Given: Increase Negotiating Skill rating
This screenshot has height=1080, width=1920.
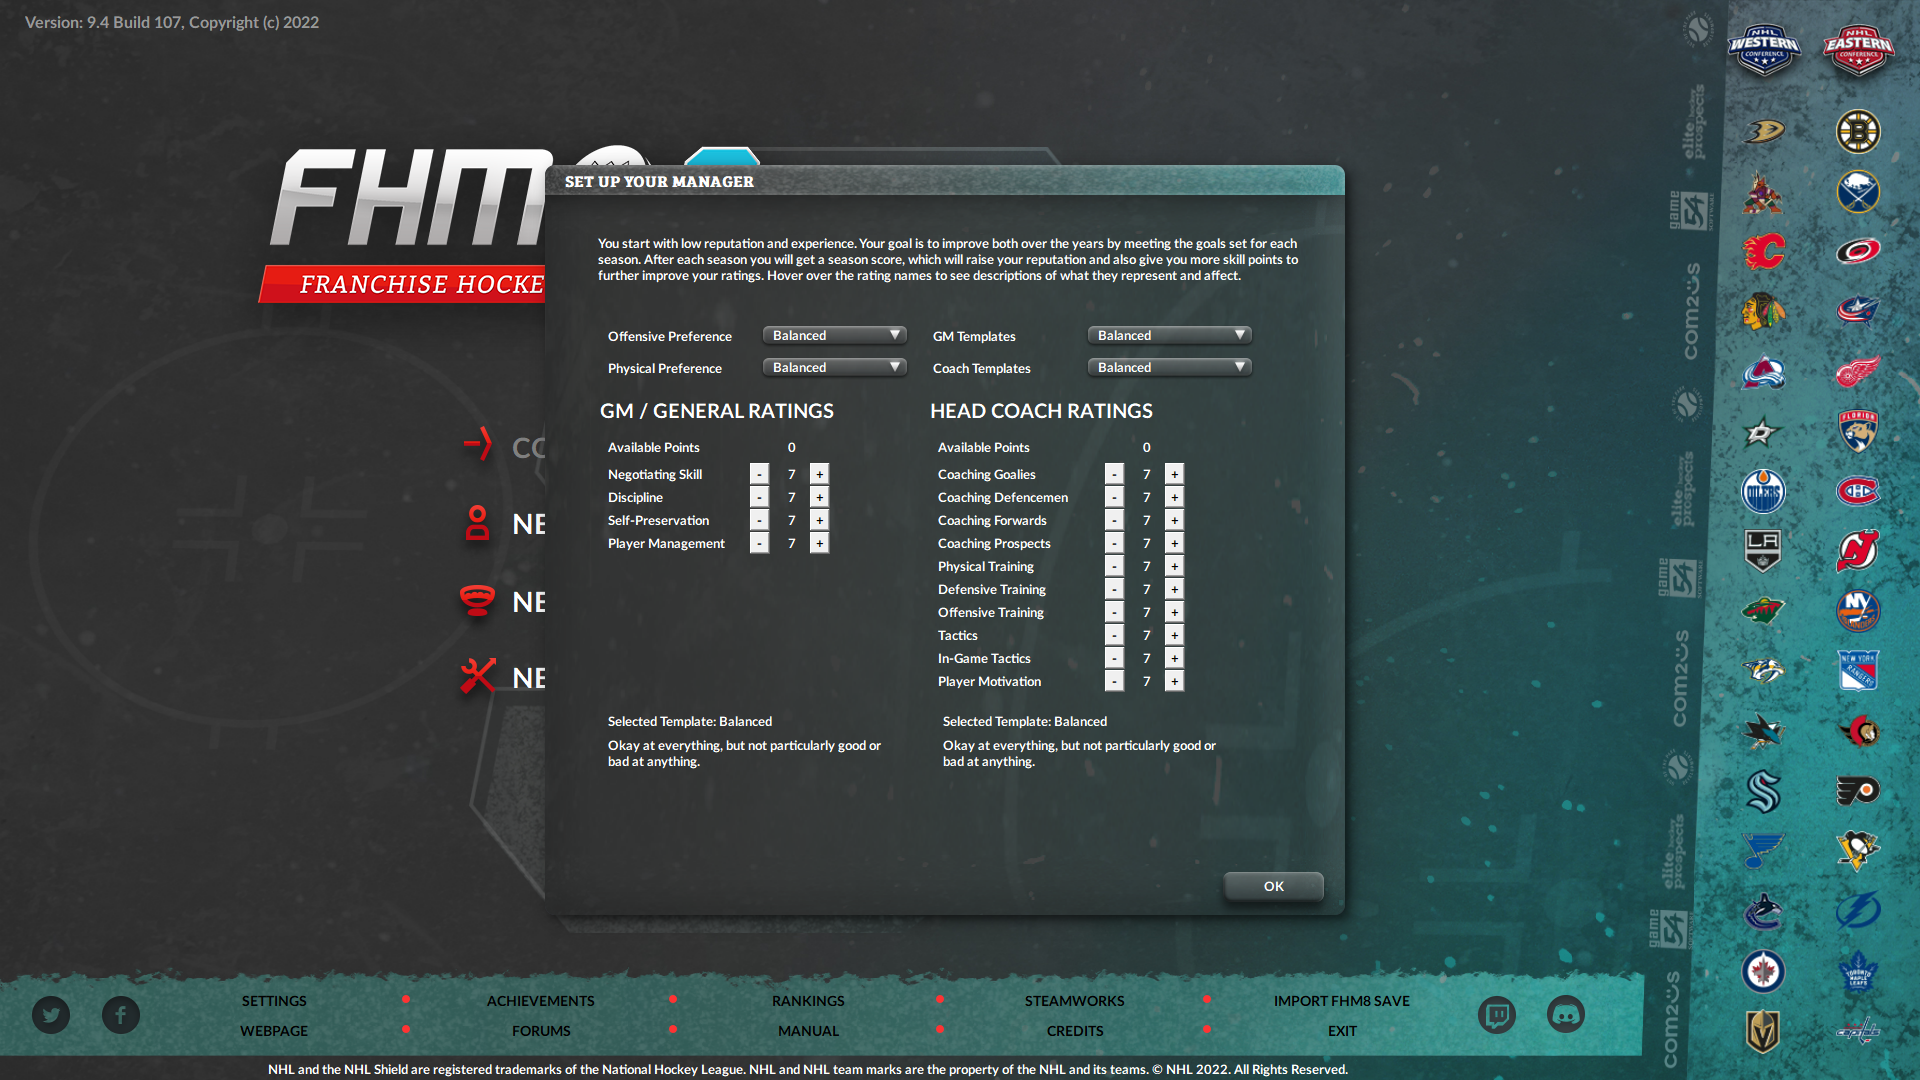Looking at the screenshot, I should click(x=819, y=474).
